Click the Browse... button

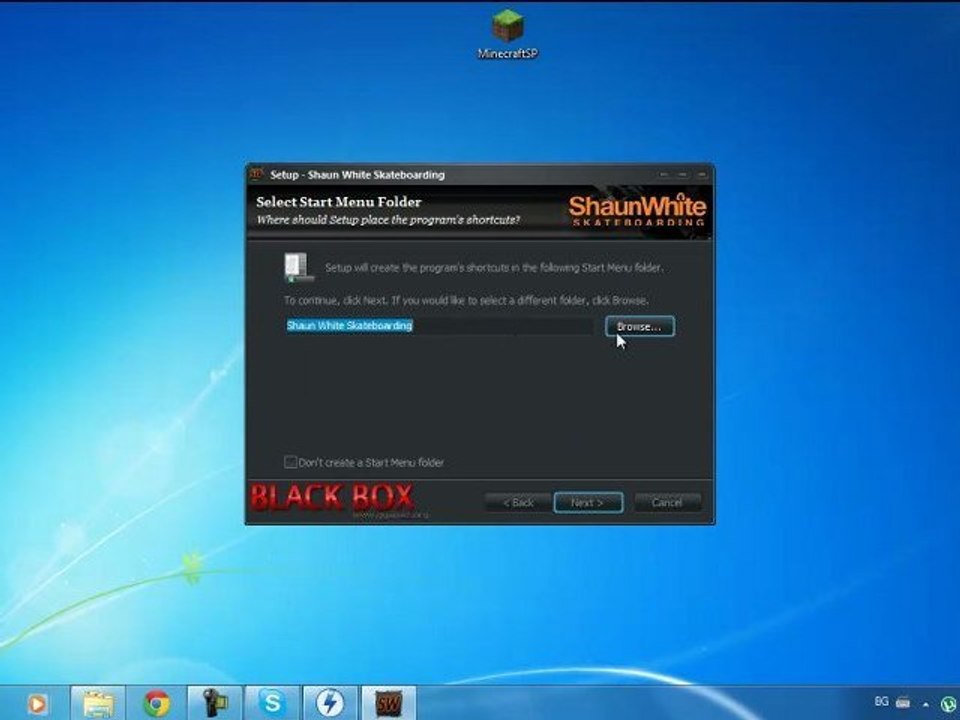(640, 326)
